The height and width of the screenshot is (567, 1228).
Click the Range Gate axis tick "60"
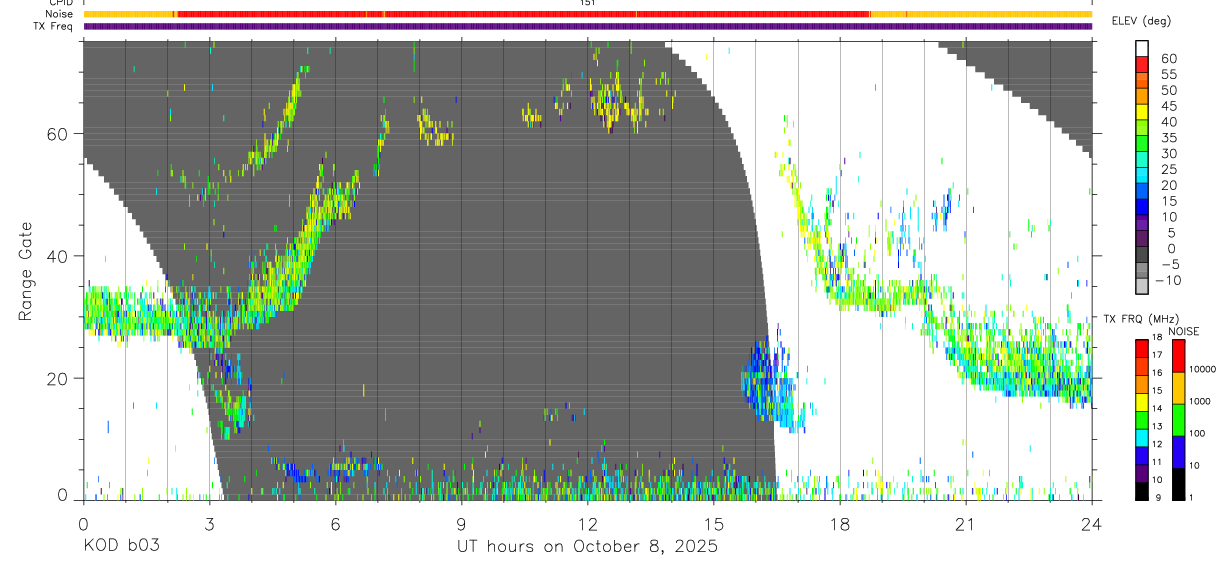[x=58, y=134]
